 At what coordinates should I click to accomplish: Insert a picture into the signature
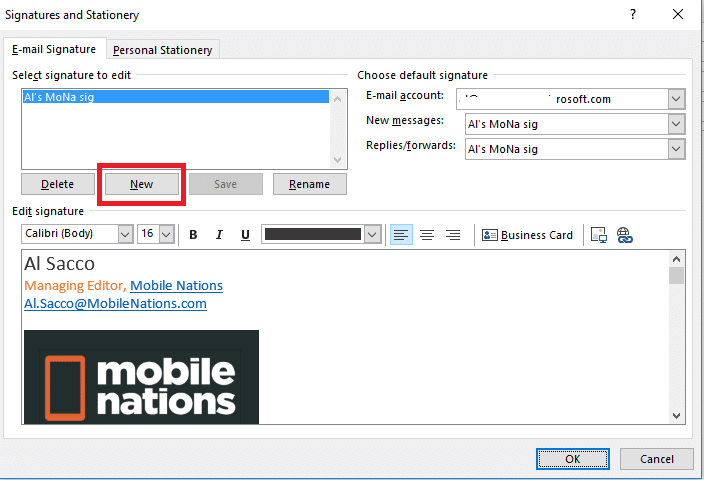(x=599, y=235)
